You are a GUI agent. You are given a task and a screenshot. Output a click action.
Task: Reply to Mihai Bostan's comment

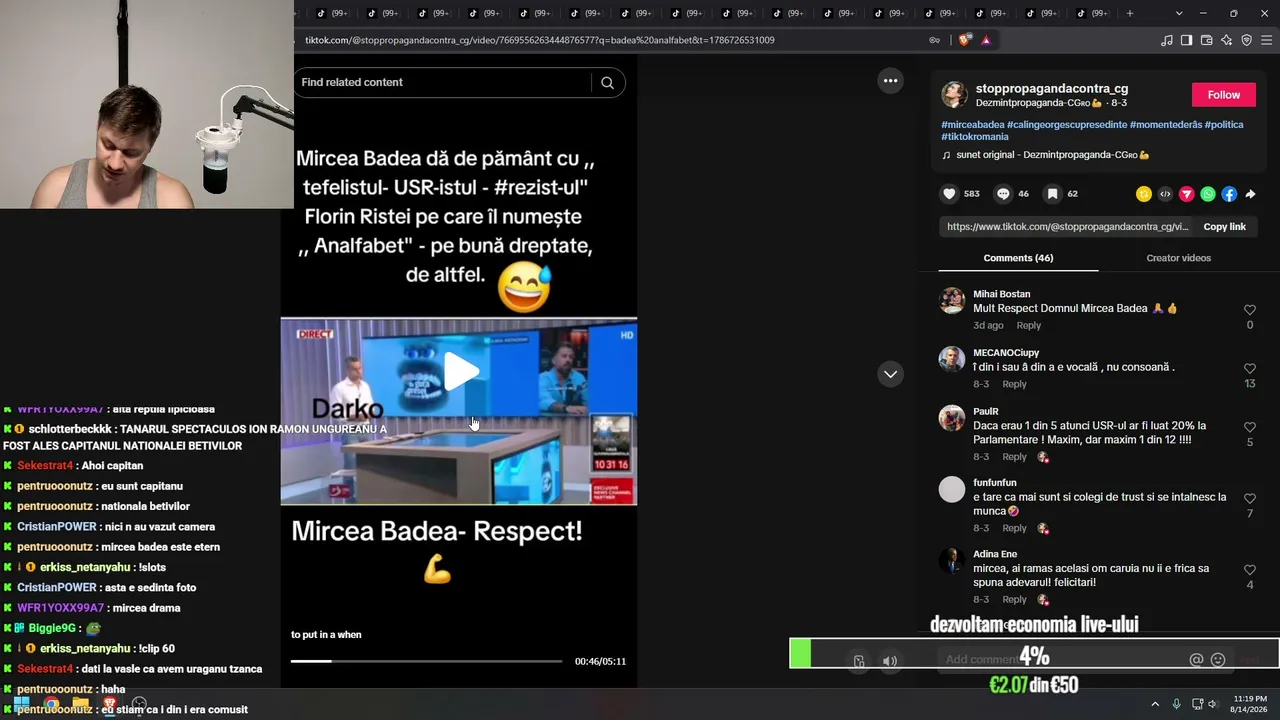click(1028, 326)
